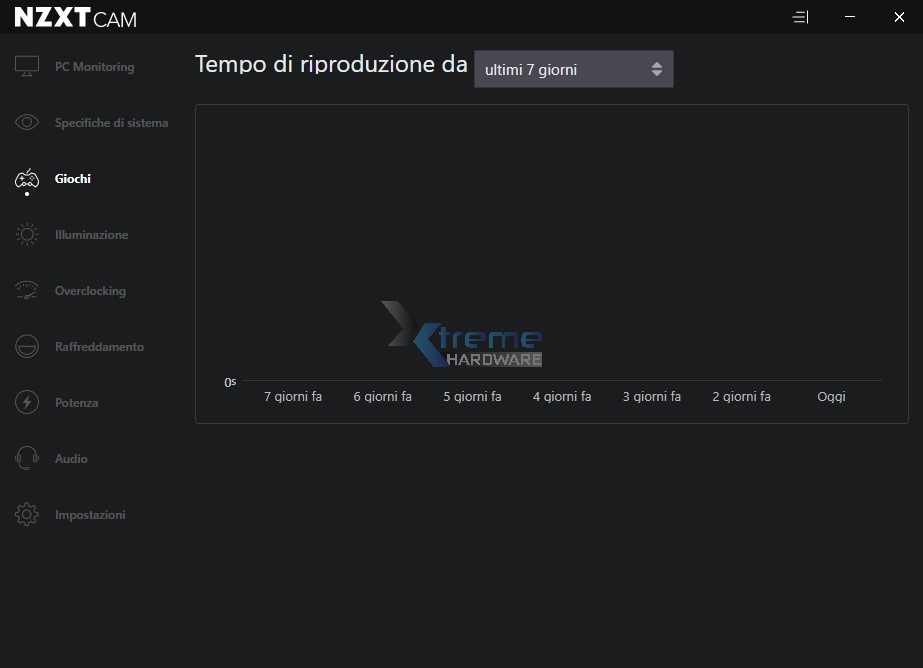Select the Impostazioni text label
Image resolution: width=923 pixels, height=668 pixels.
pos(90,515)
